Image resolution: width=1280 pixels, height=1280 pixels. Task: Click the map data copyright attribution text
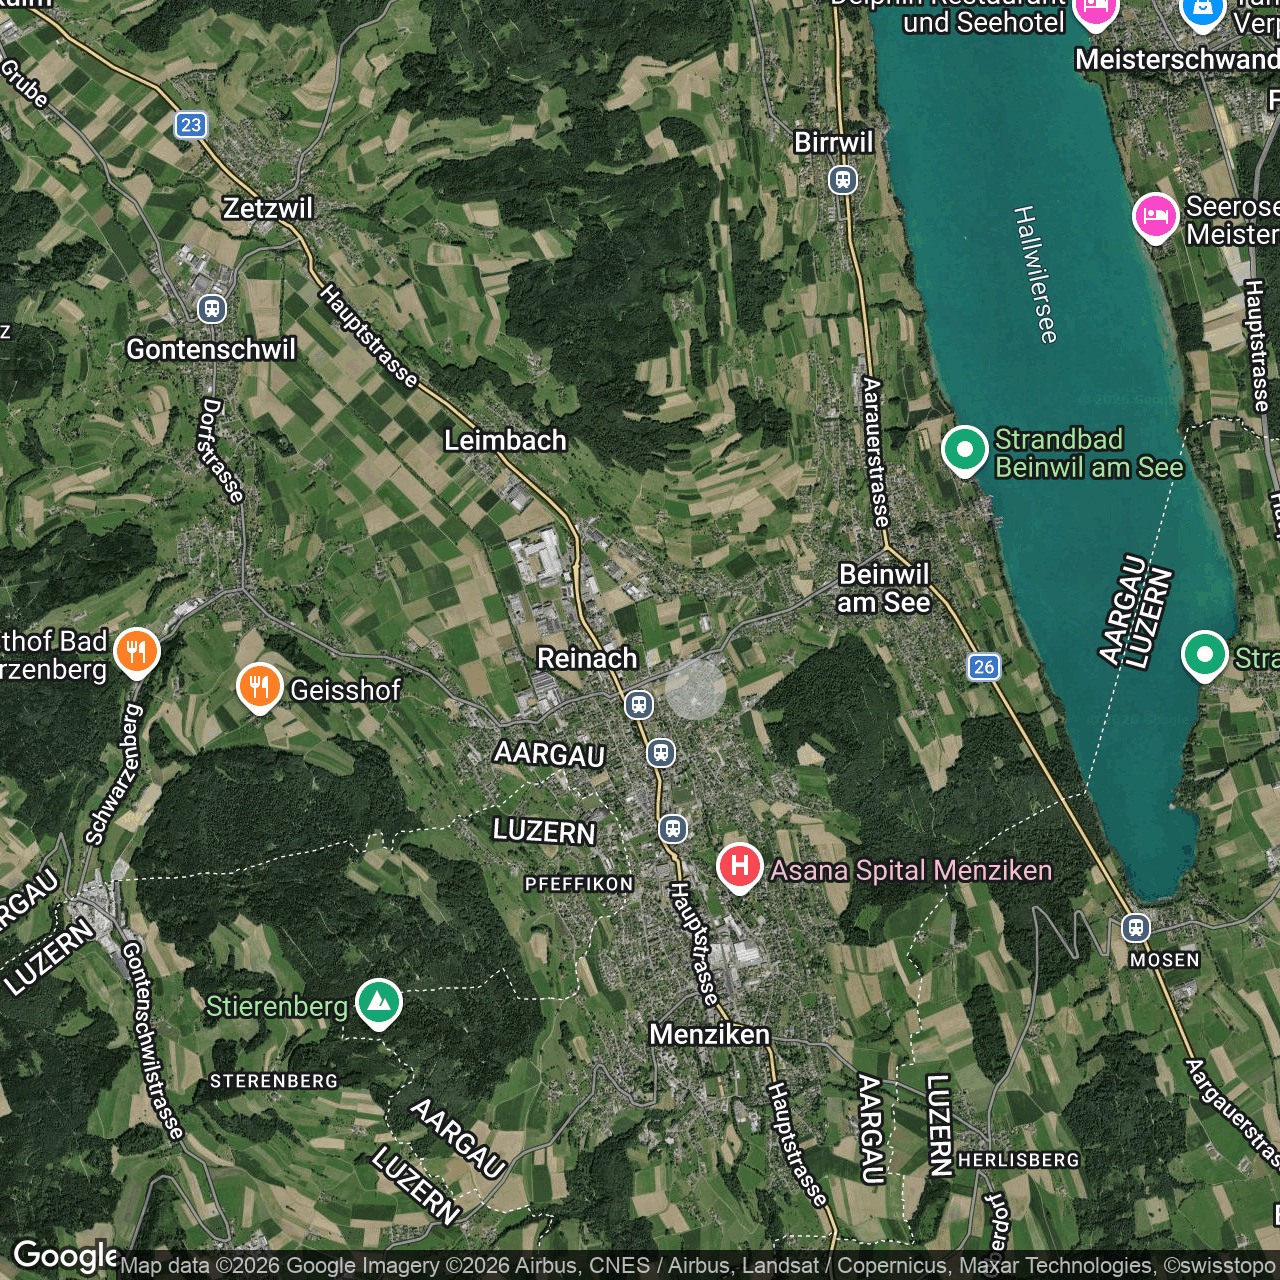pos(698,1266)
